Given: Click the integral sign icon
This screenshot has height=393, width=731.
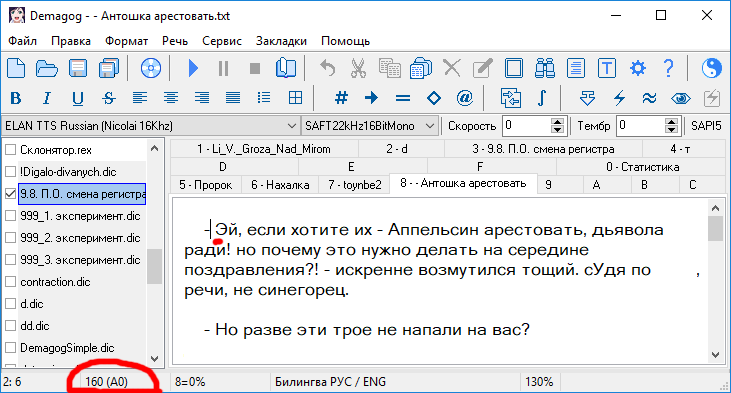Looking at the screenshot, I should pyautogui.click(x=541, y=98).
